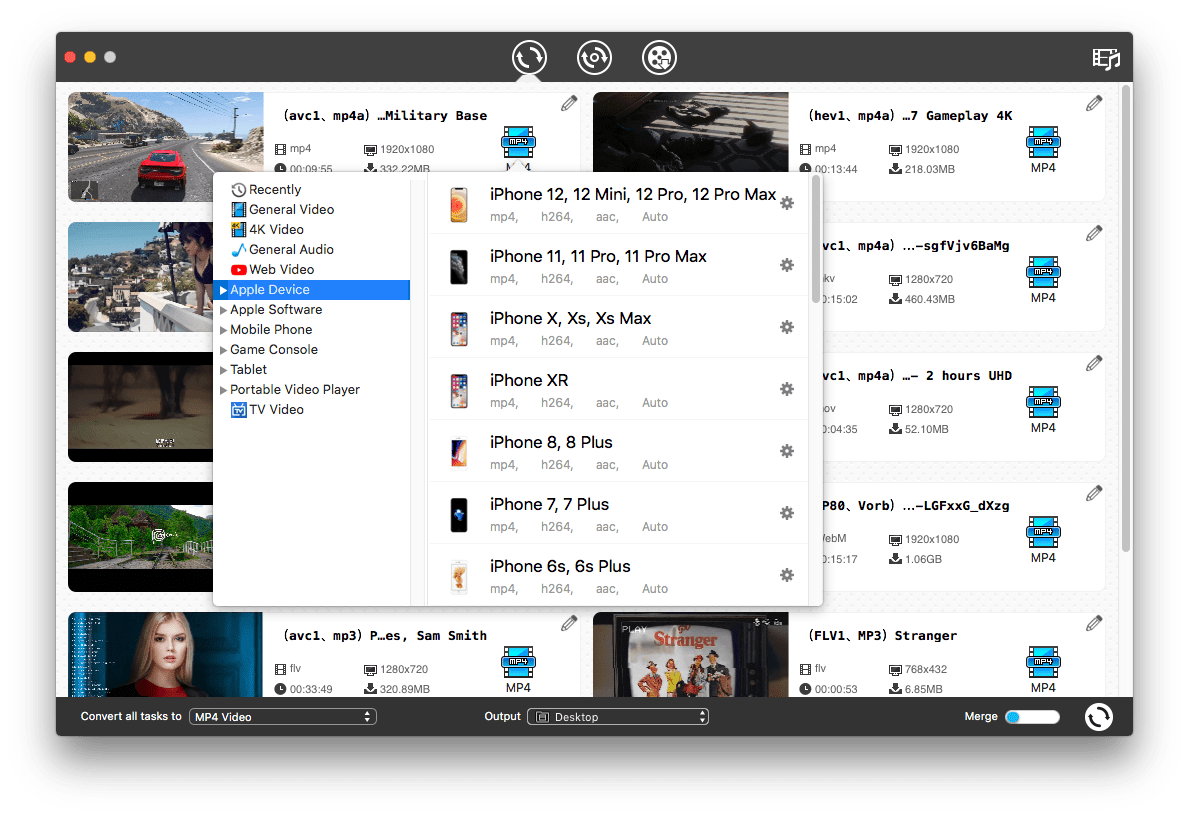Choose the iPhone 6s, 6s Plus preset
The width and height of the screenshot is (1189, 816).
(x=618, y=576)
